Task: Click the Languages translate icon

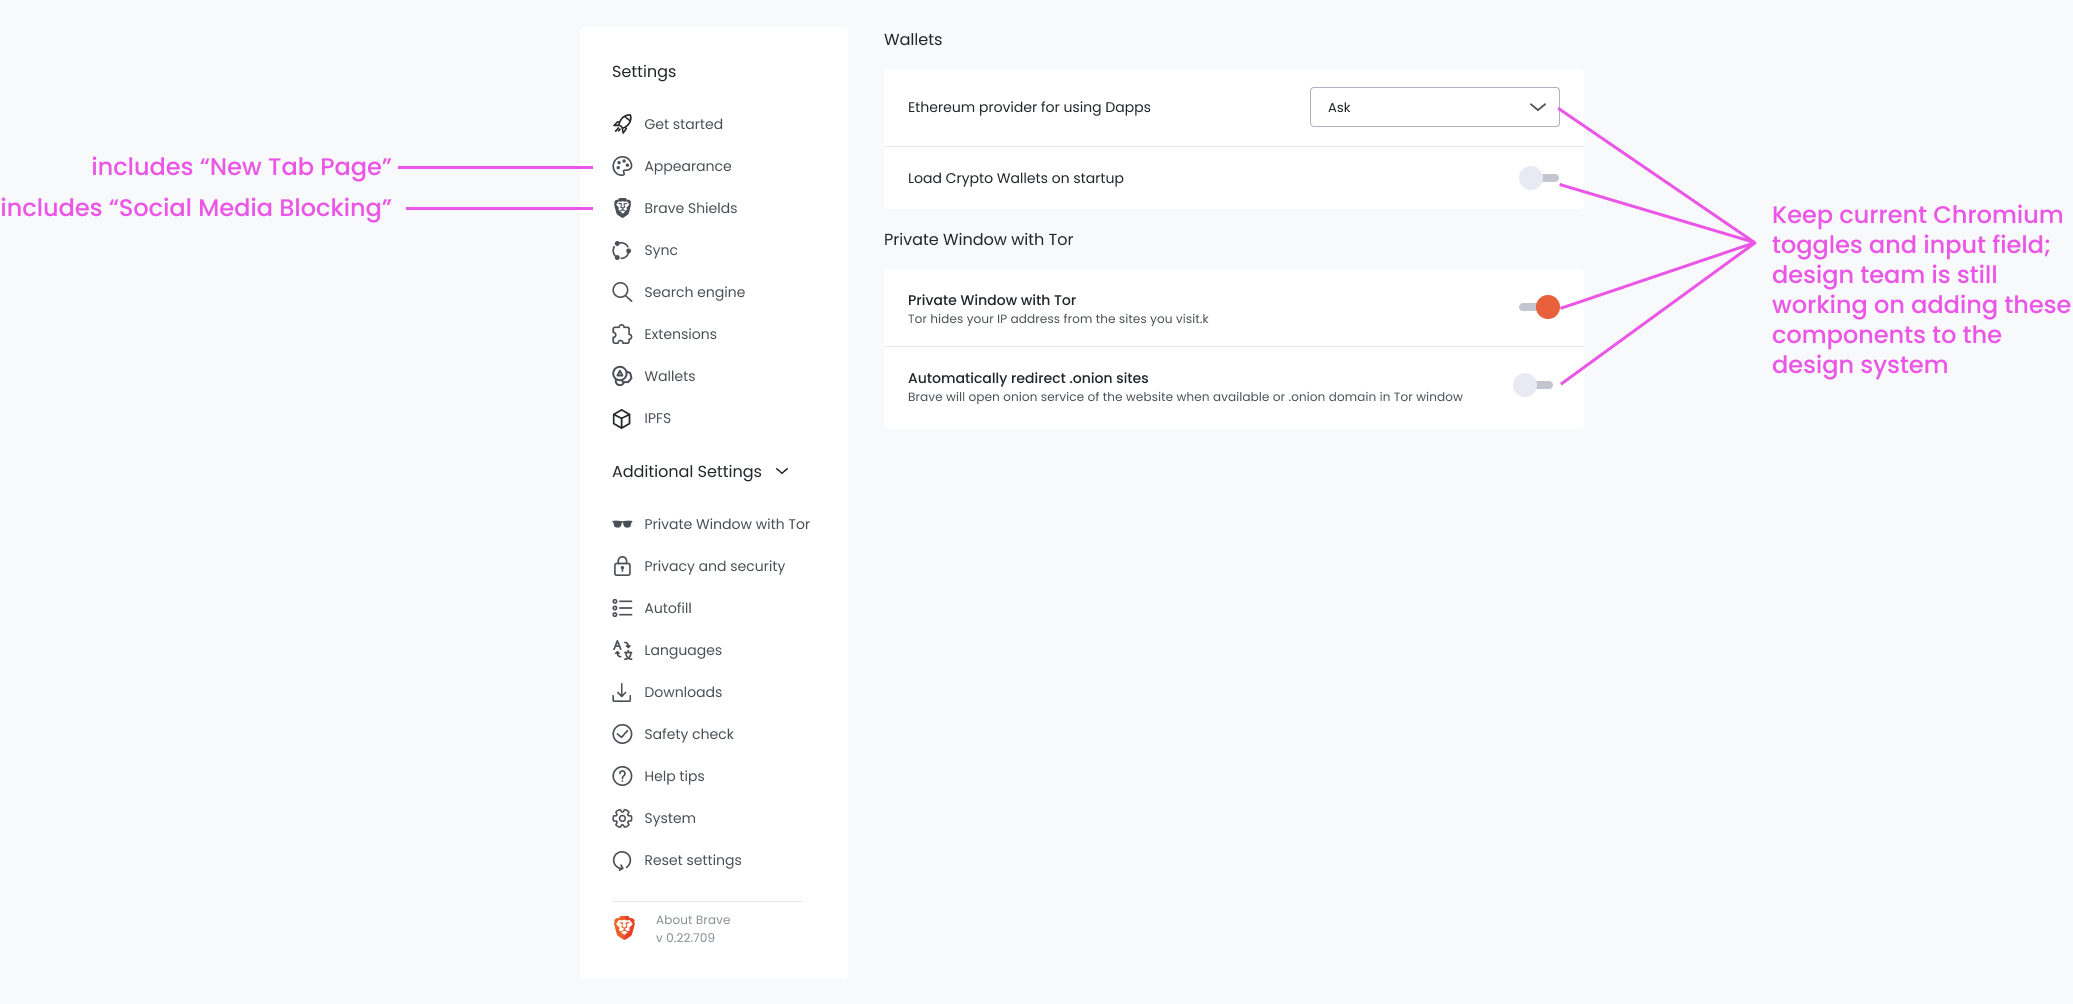Action: tap(622, 650)
